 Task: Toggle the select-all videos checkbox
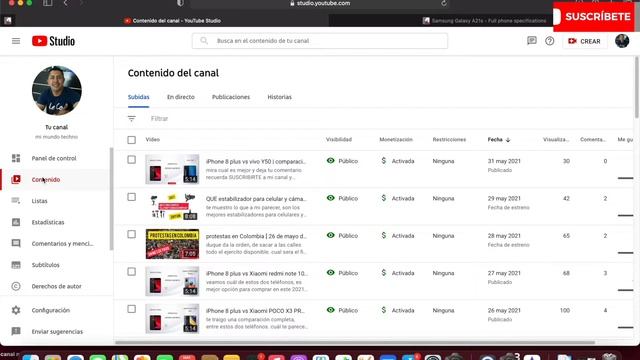pyautogui.click(x=131, y=140)
